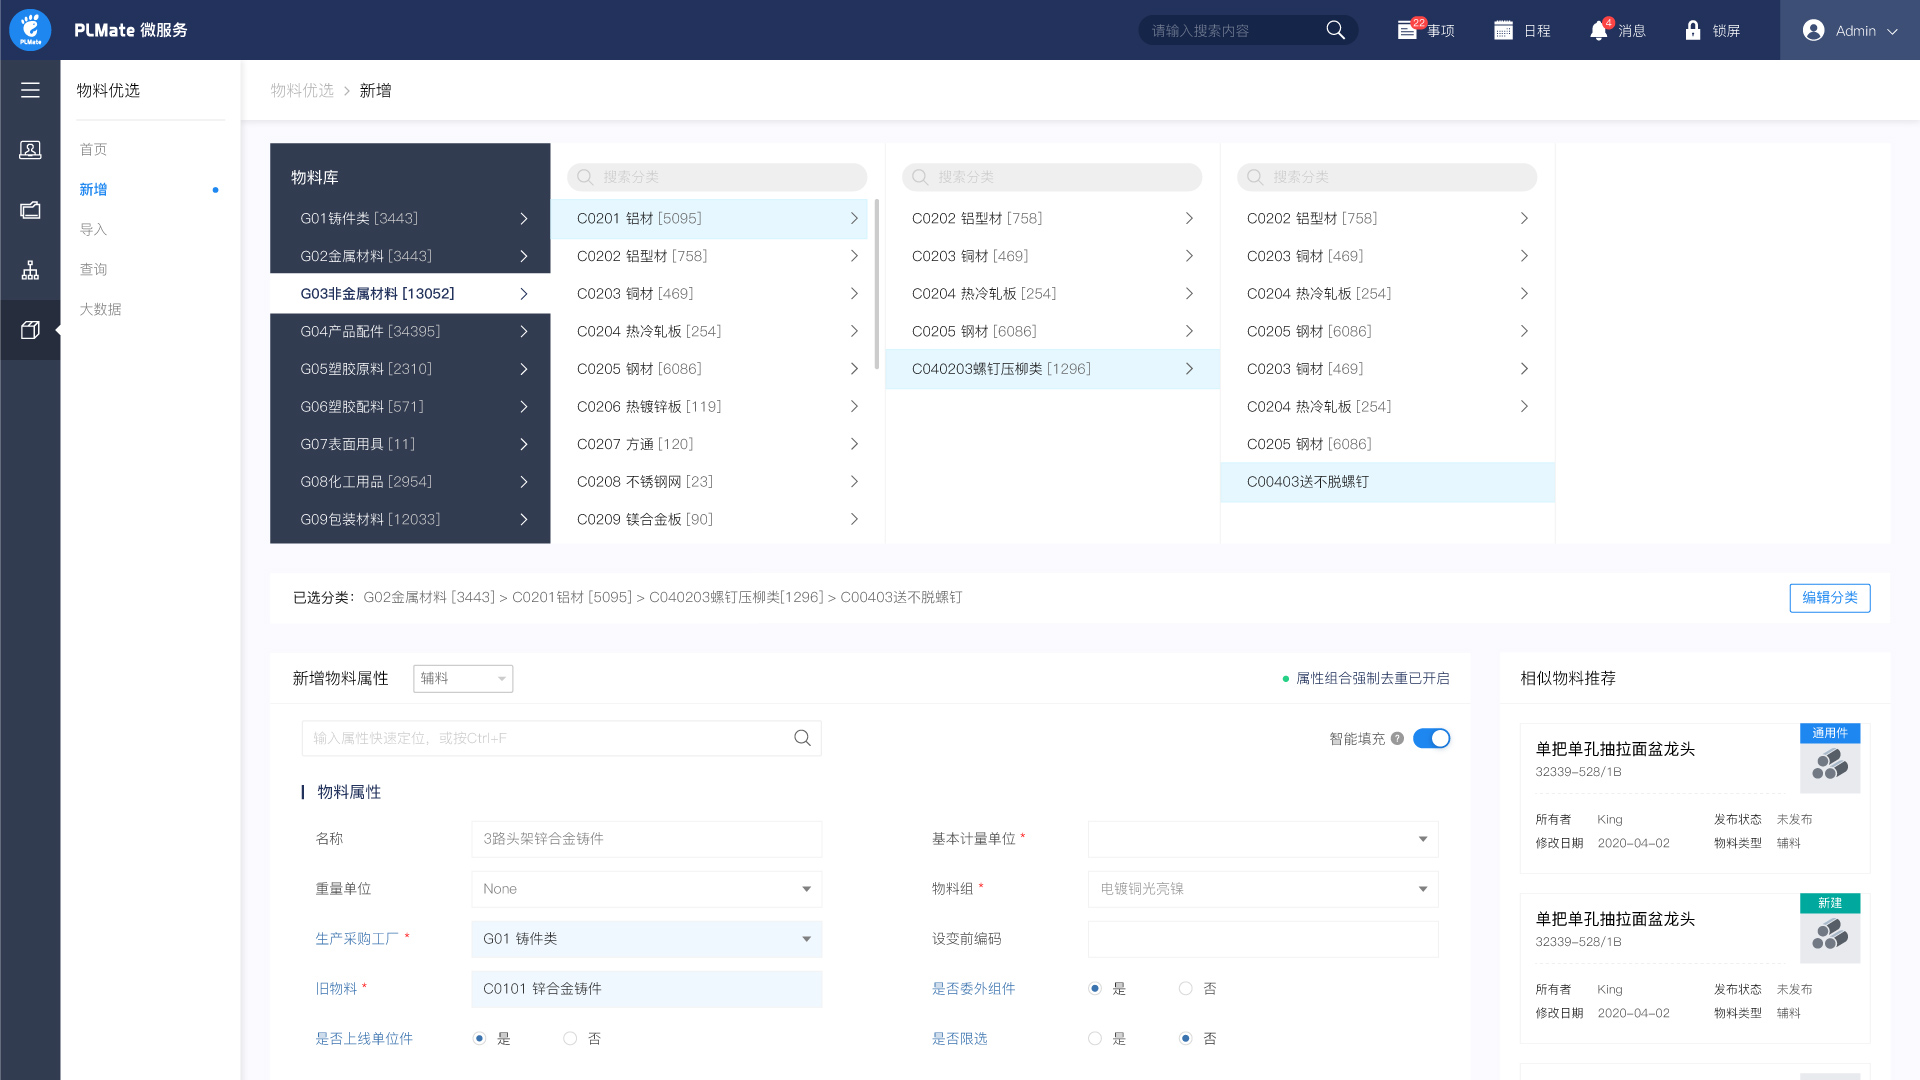
Task: Toggle the 智能填充 switch off
Action: click(x=1431, y=739)
